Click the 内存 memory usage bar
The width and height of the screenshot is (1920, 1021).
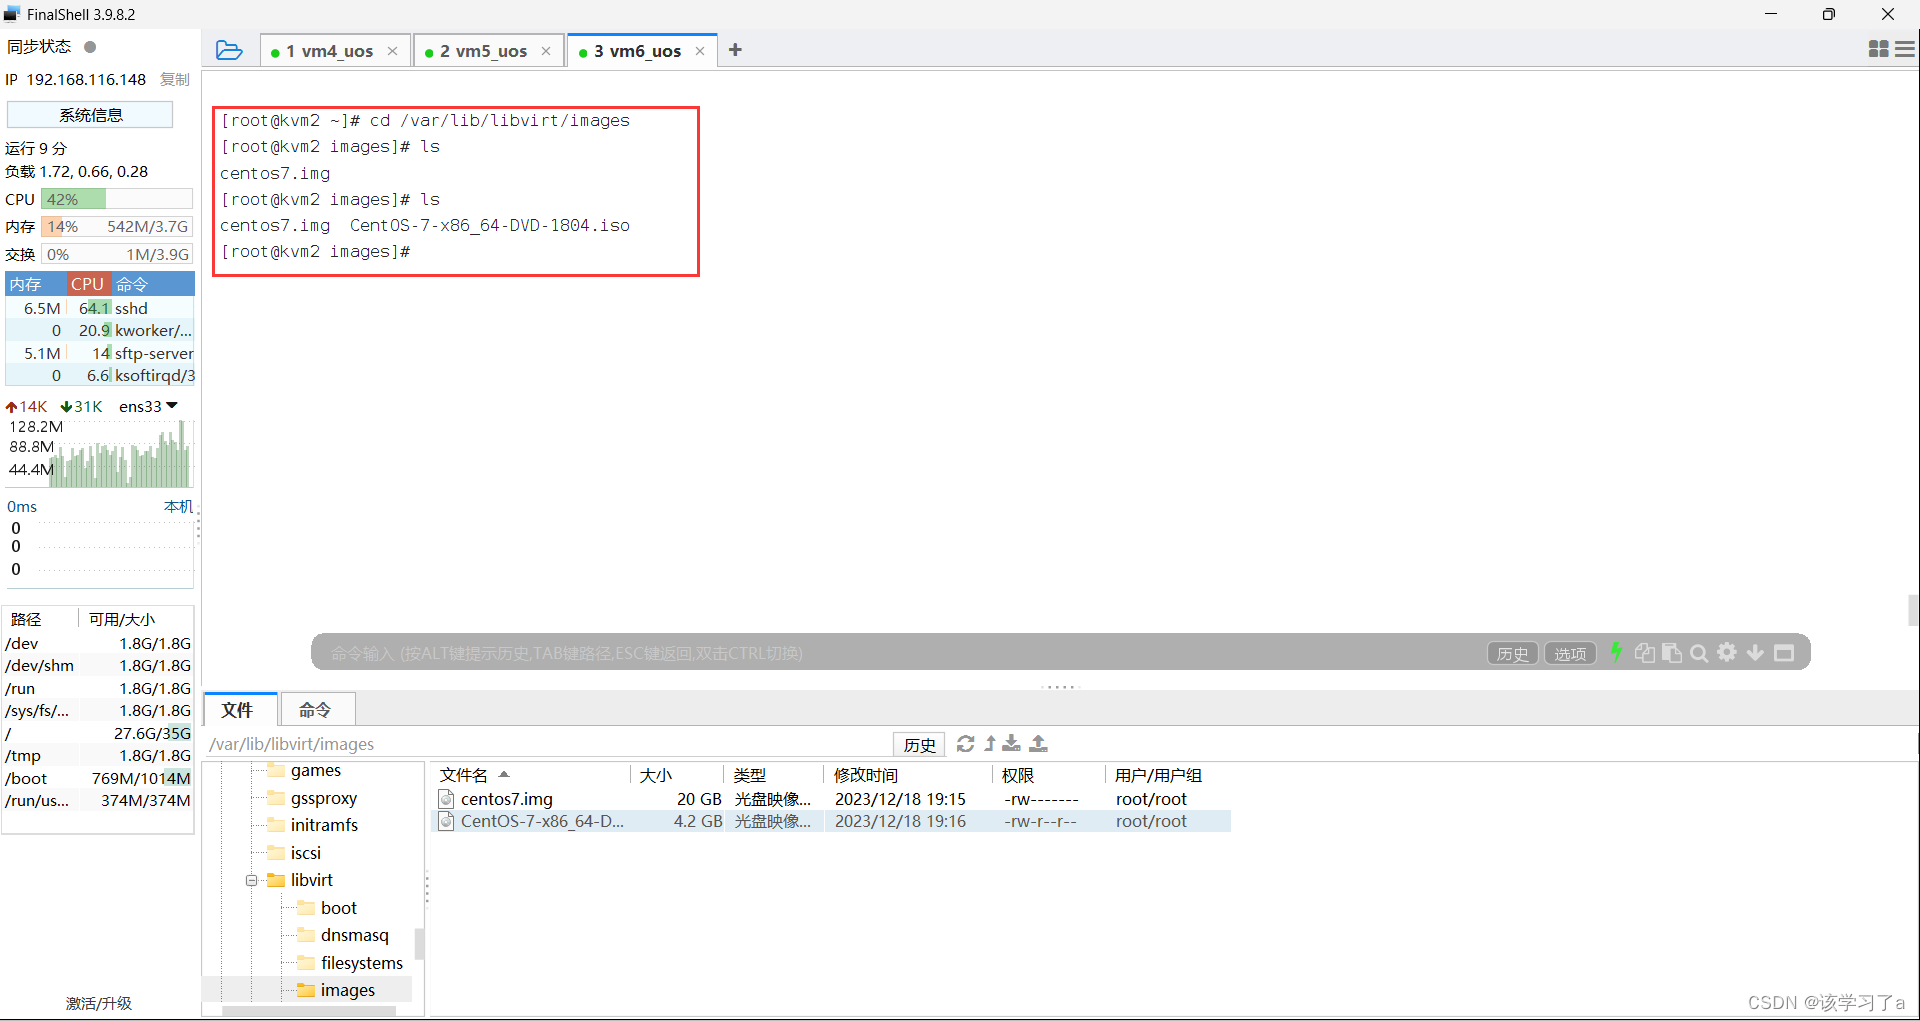(x=117, y=227)
